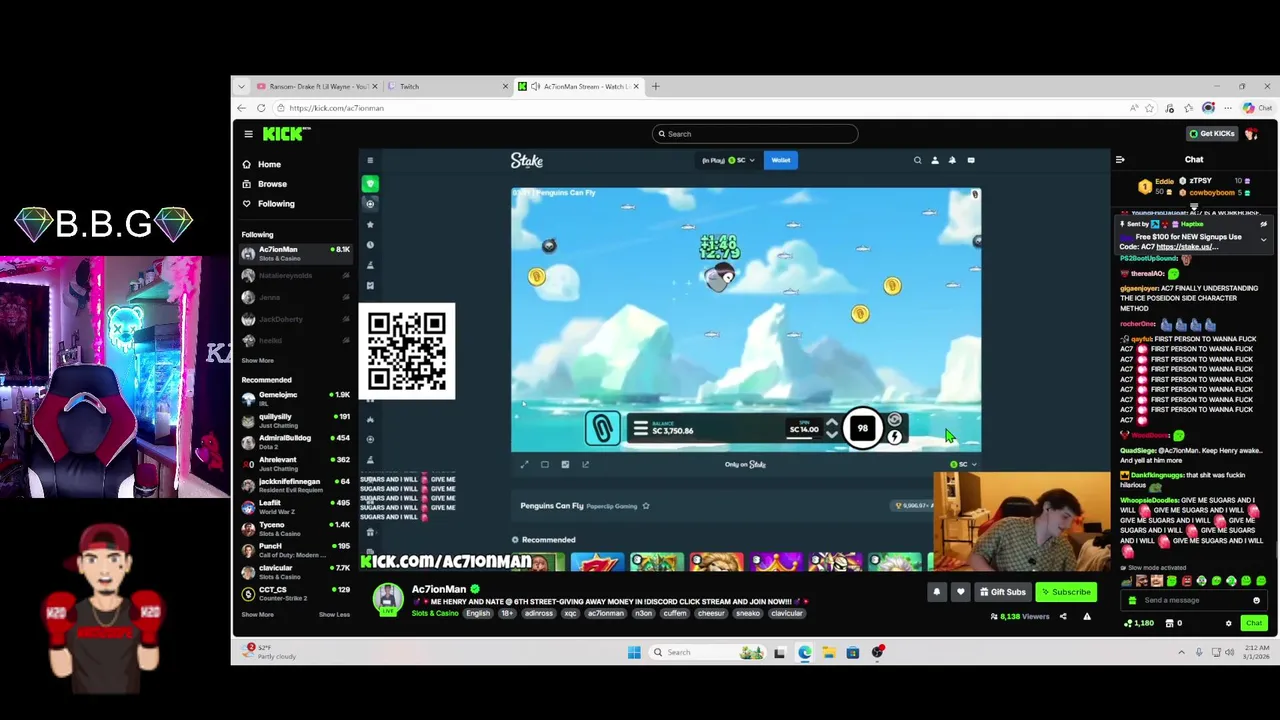Collapse the chat panel
1280x720 pixels.
(1120, 160)
